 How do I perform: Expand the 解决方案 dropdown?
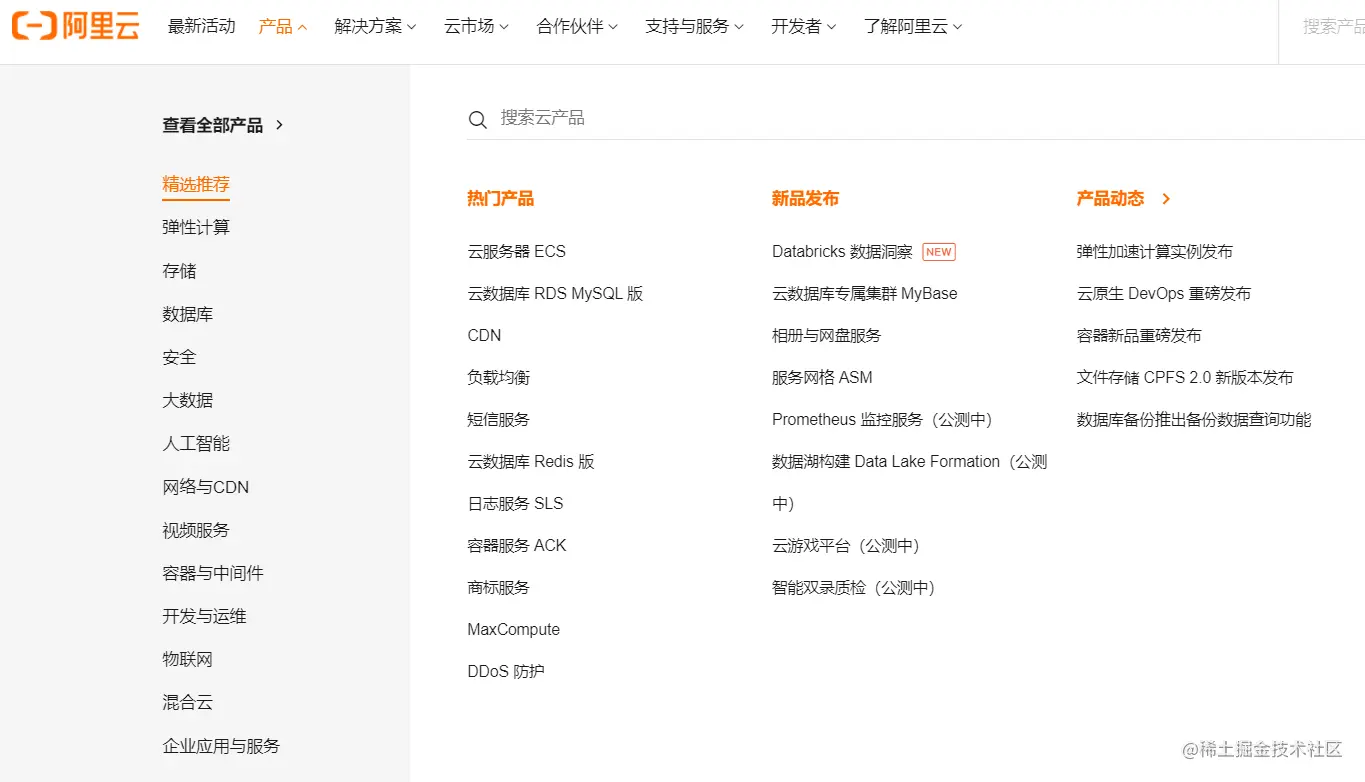pyautogui.click(x=375, y=27)
